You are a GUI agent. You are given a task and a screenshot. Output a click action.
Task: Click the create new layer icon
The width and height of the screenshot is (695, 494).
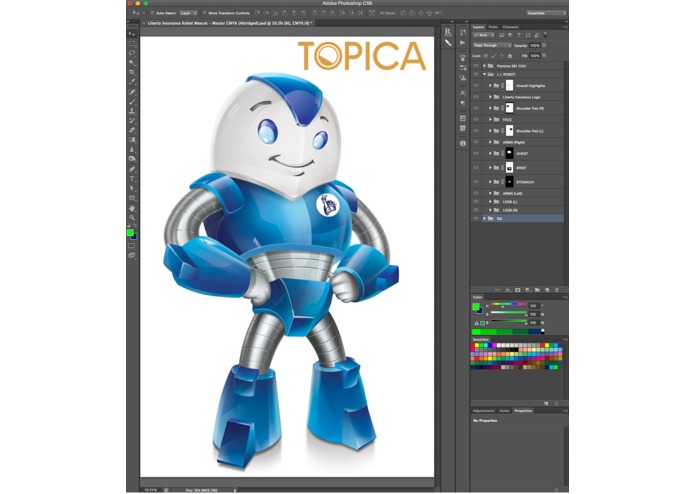[x=547, y=290]
